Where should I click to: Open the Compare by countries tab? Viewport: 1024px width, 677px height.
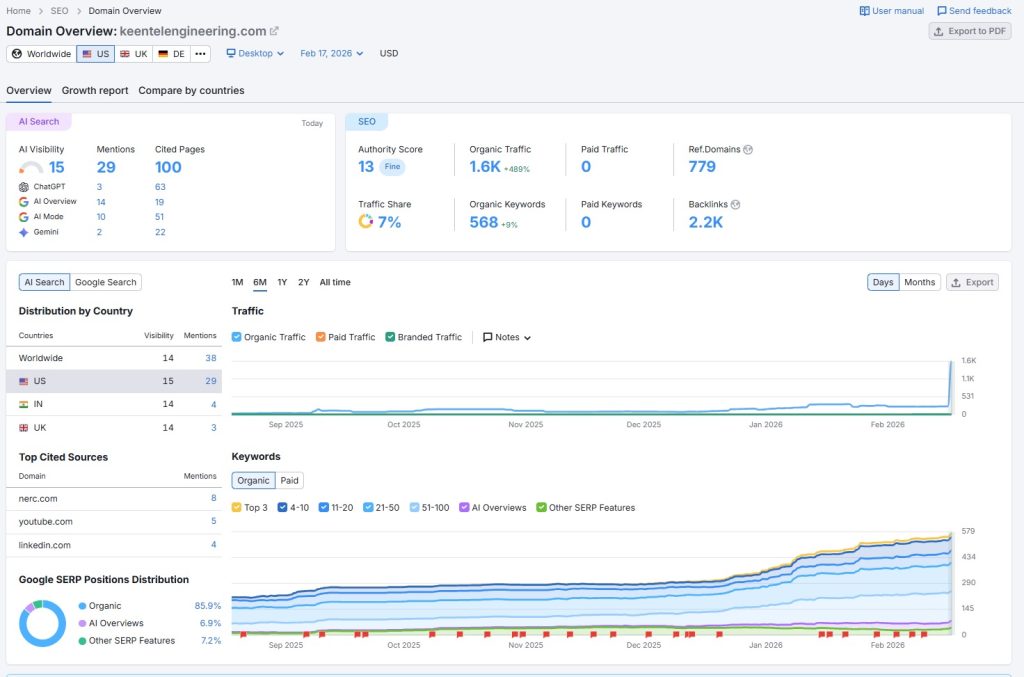click(191, 90)
